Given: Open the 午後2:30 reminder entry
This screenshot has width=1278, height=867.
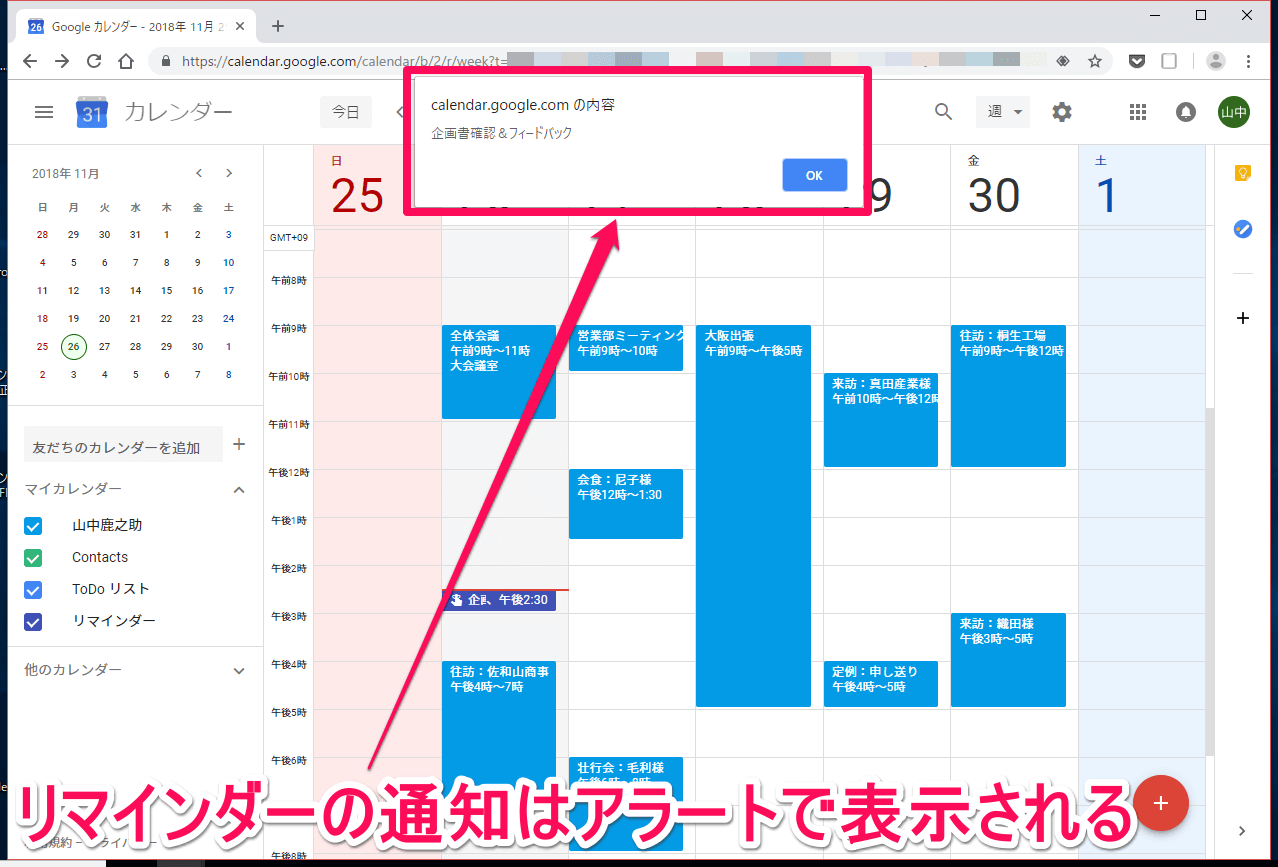Looking at the screenshot, I should click(x=498, y=600).
